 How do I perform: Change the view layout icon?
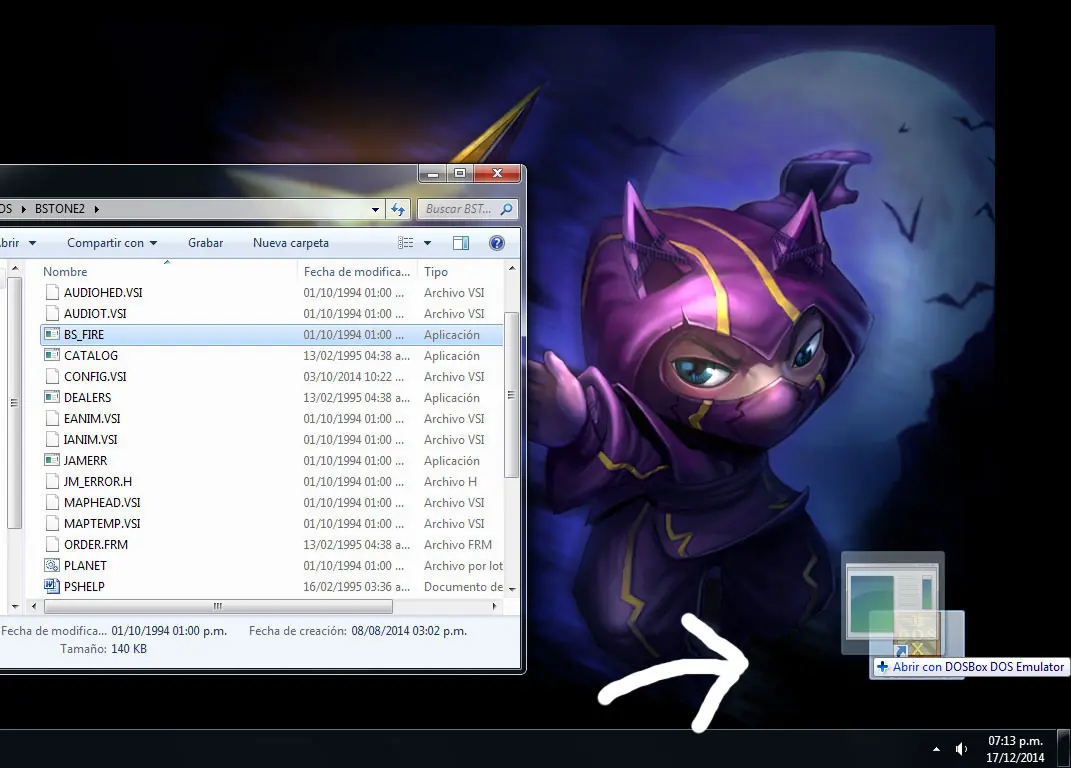click(x=406, y=243)
